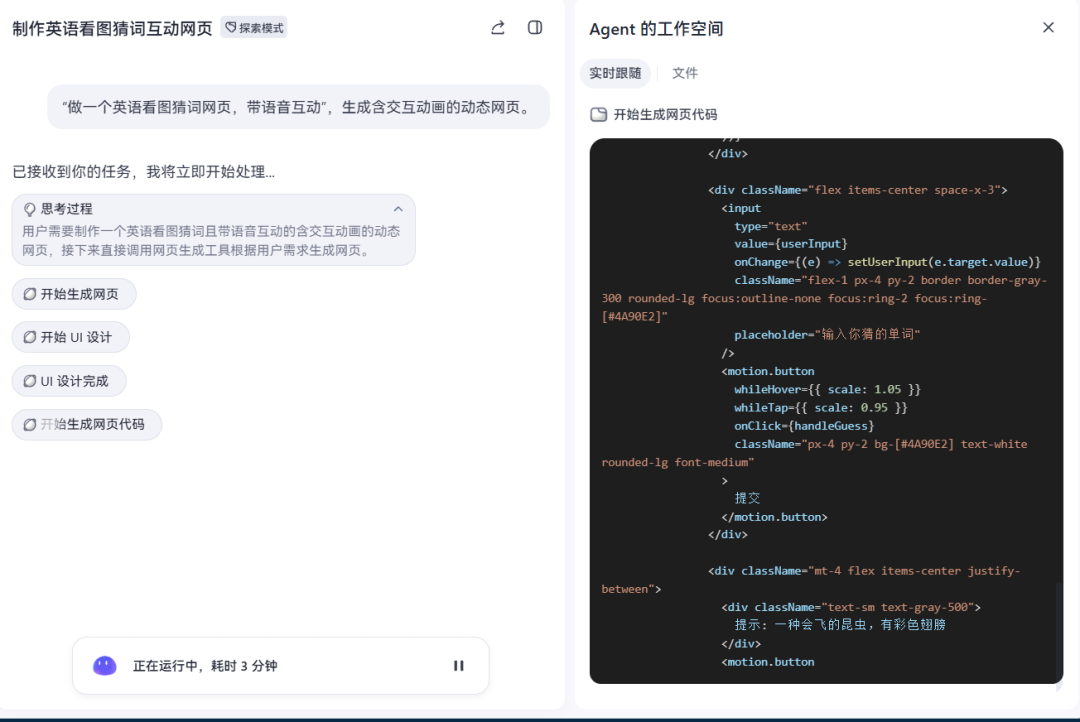1080x722 pixels.
Task: Click the user prompt message bubble
Action: 299,106
